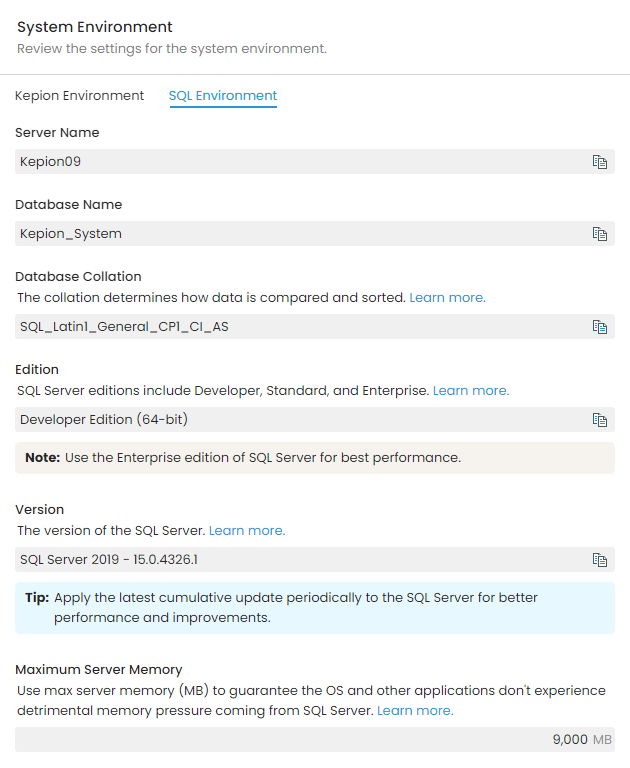Screen dimensions: 630x768
Task: Open Learn more link for Maximum Server Memory
Action: [415, 711]
